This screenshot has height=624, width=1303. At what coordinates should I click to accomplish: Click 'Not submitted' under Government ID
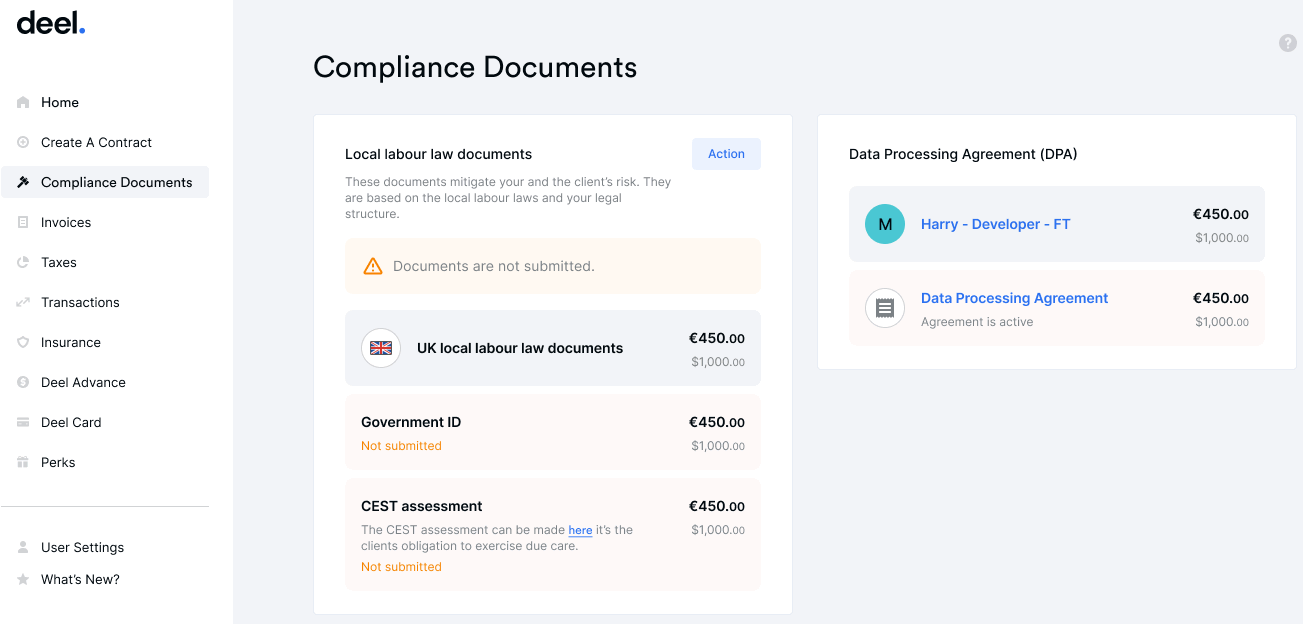(x=401, y=446)
